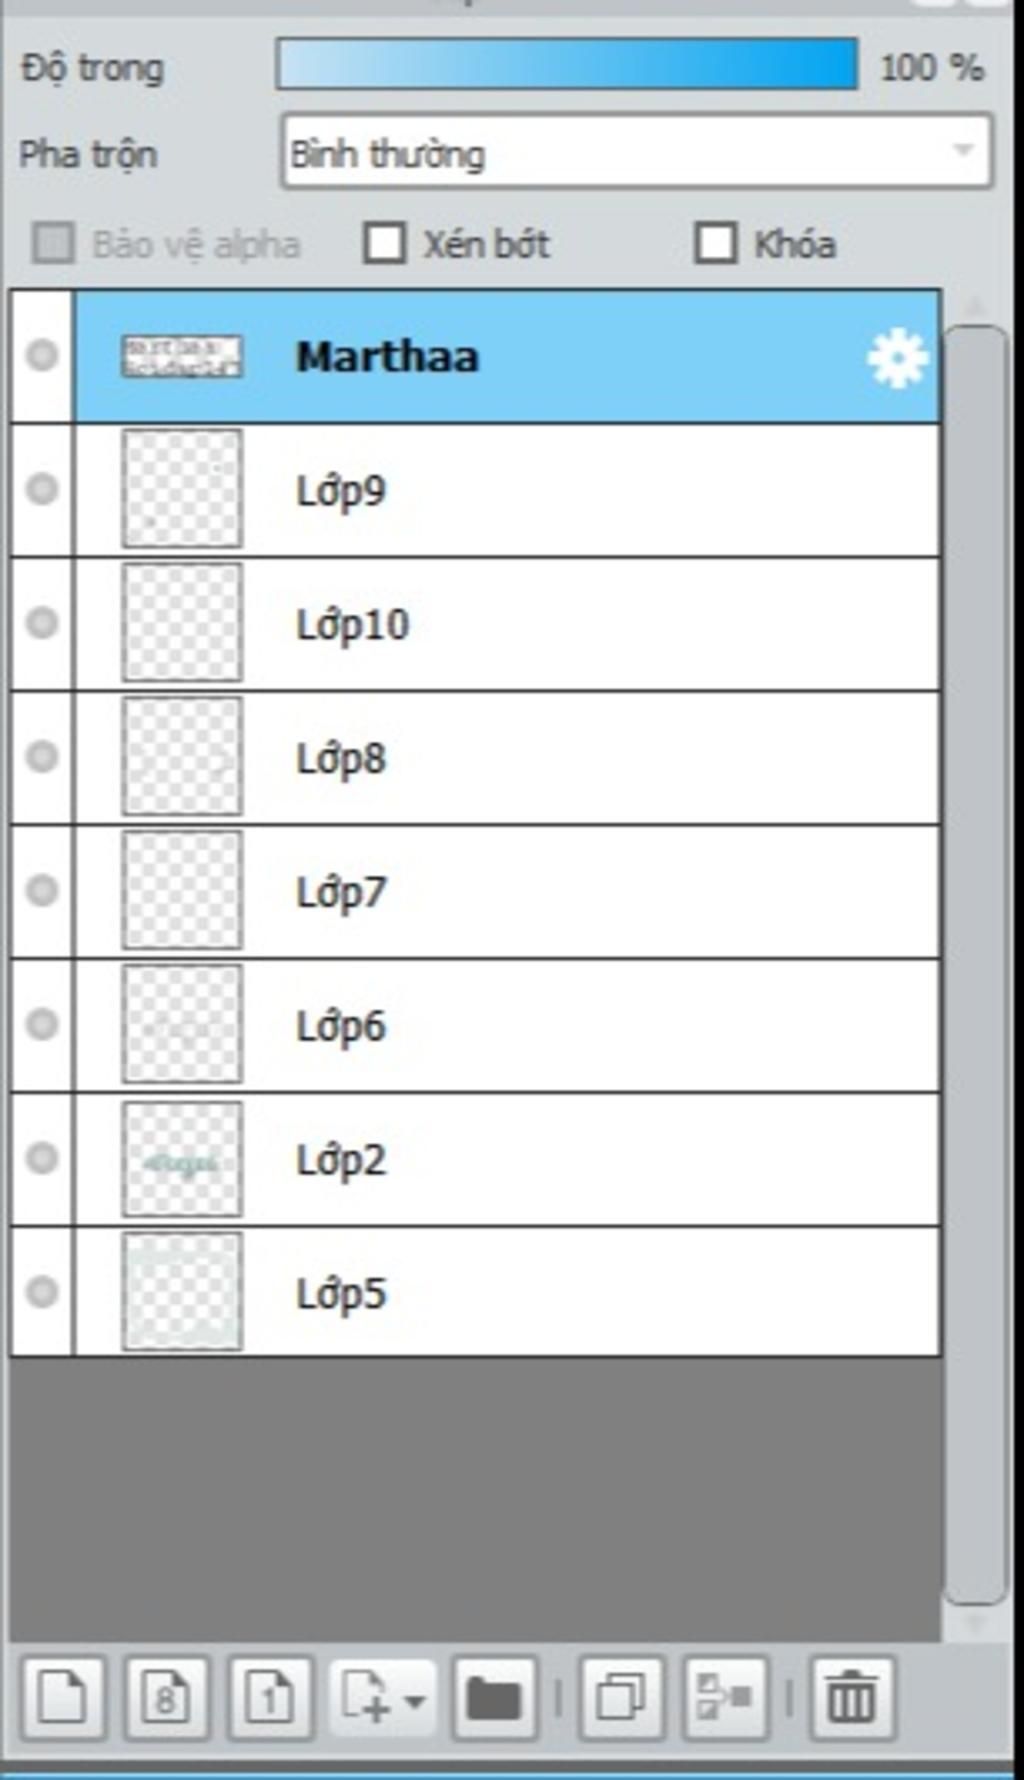Open the Pha trộn blending mode dropdown
Image resolution: width=1024 pixels, height=1780 pixels.
click(637, 152)
